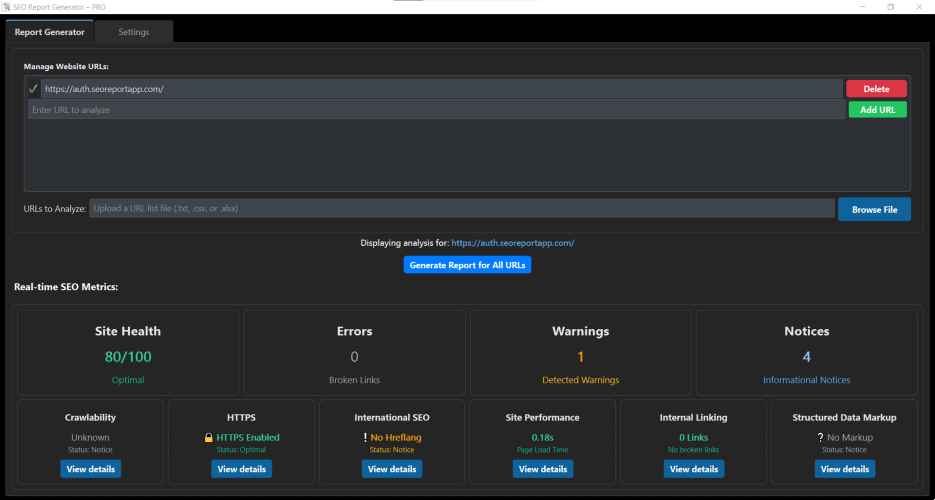This screenshot has height=500, width=935.
Task: Click the 'No broken links' text
Action: (693, 450)
